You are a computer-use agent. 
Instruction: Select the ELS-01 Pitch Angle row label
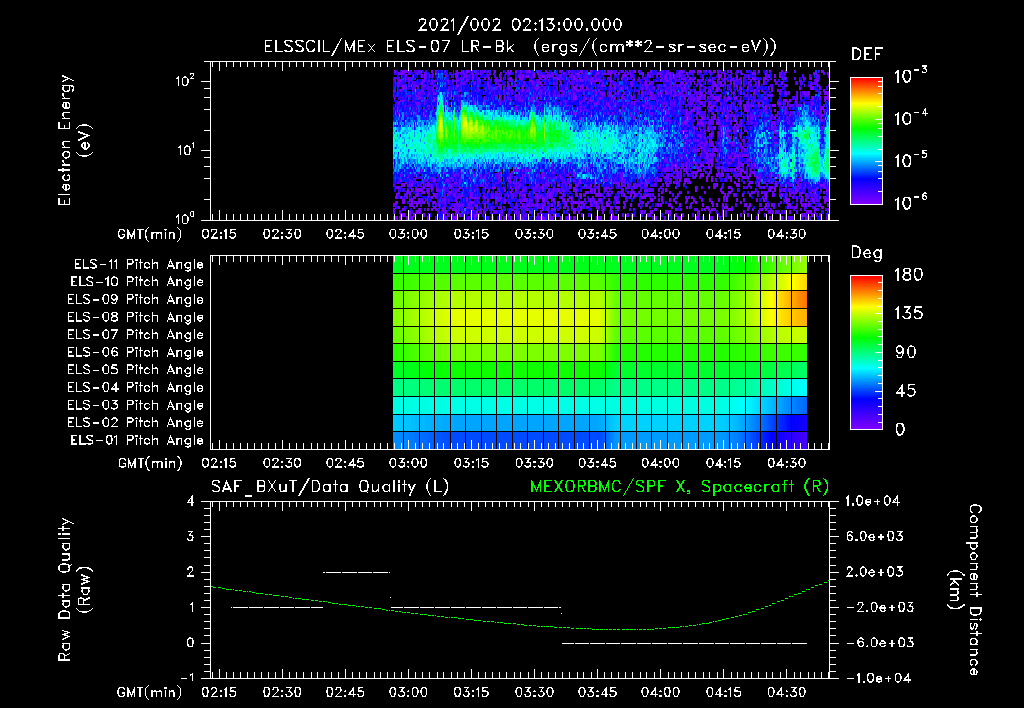tap(137, 441)
